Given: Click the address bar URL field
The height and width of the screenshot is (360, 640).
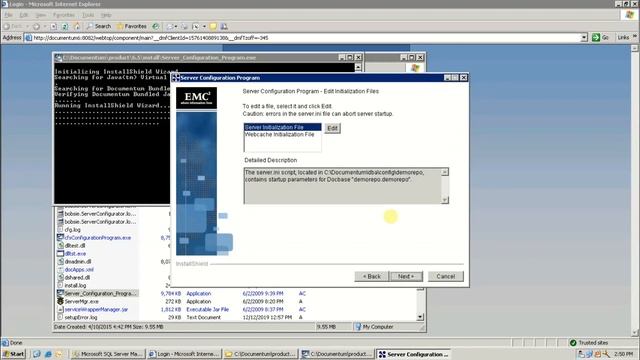Looking at the screenshot, I should pos(306,38).
